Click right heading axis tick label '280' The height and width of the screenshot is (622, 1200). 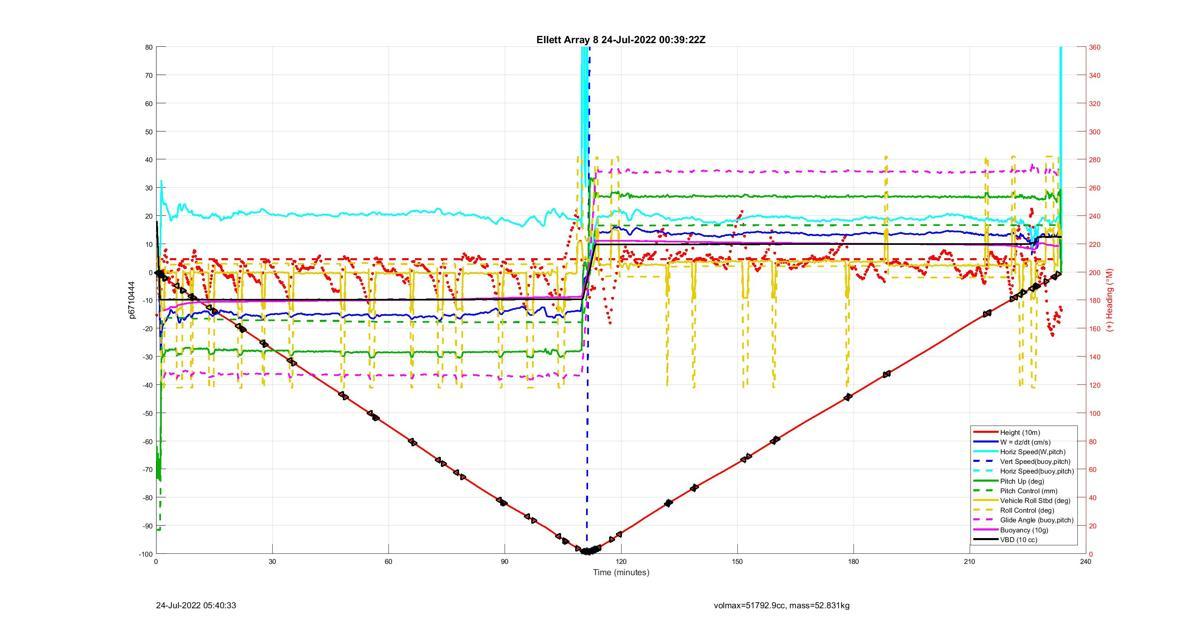click(1095, 160)
